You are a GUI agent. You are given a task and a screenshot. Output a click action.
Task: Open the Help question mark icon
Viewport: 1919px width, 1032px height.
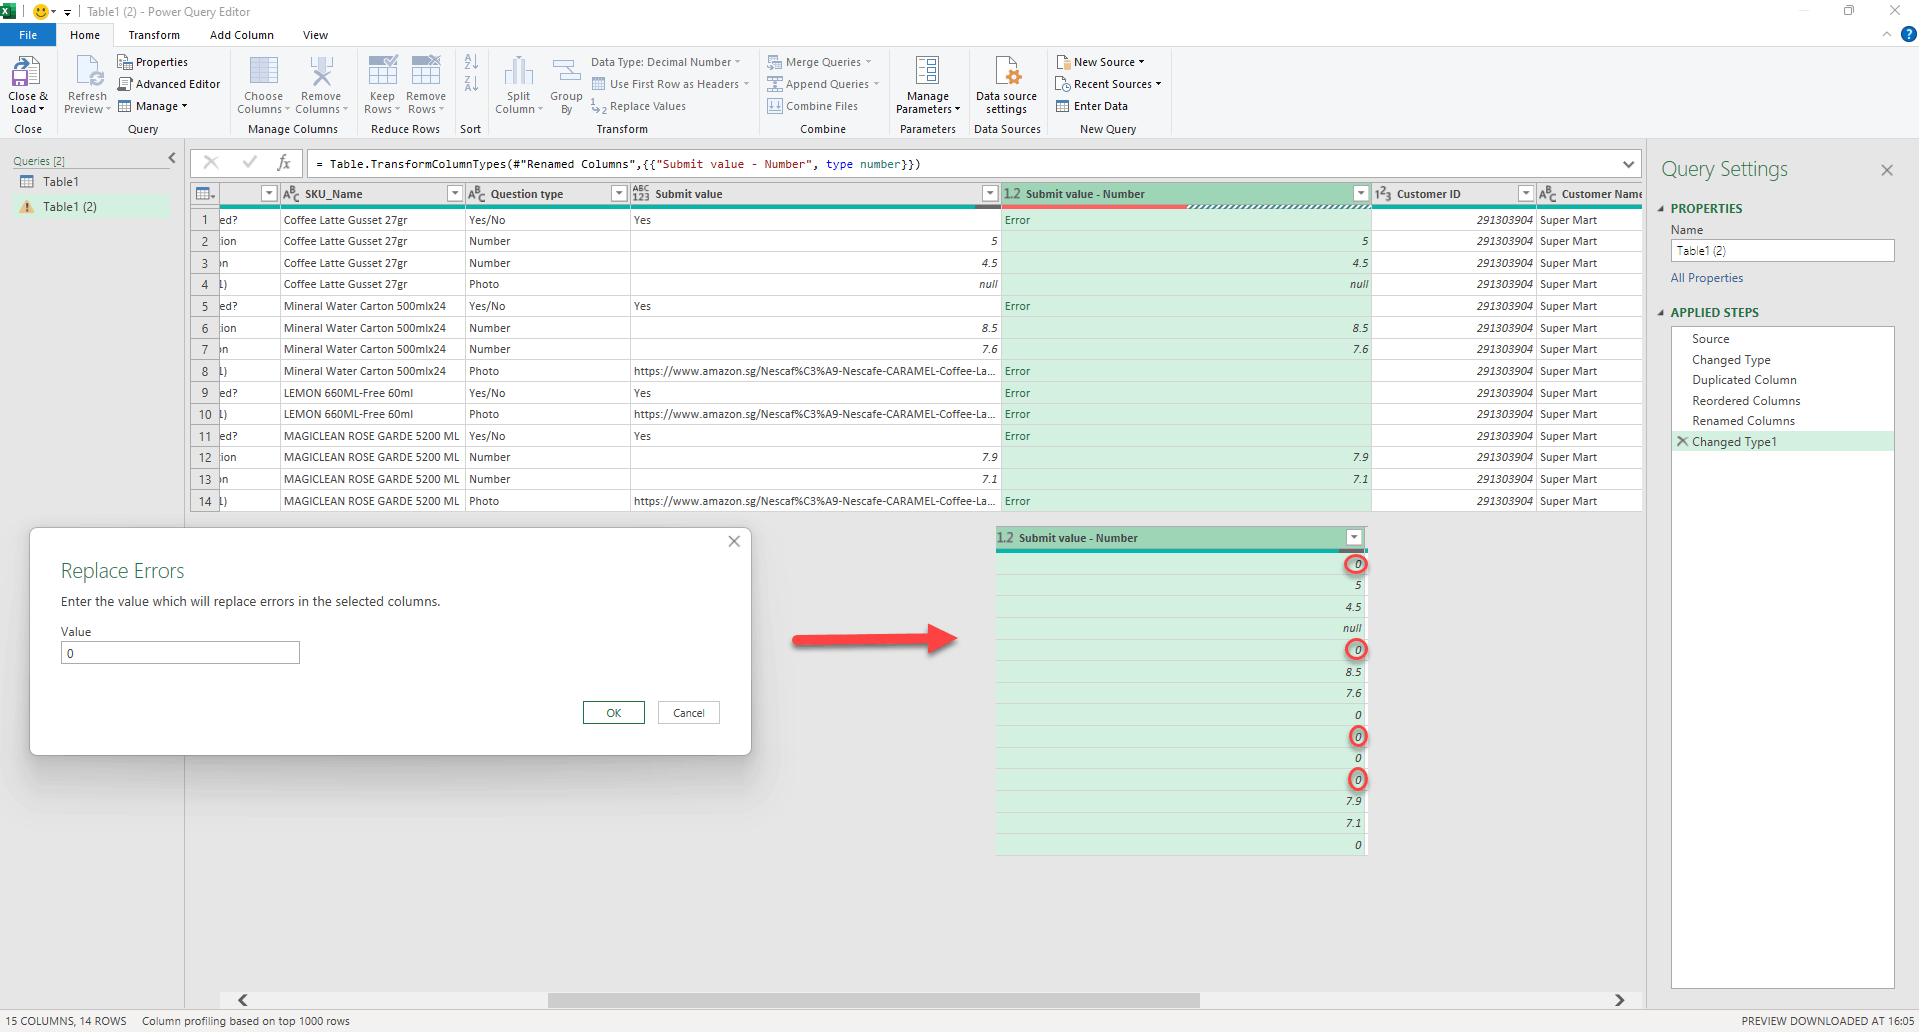[x=1908, y=34]
